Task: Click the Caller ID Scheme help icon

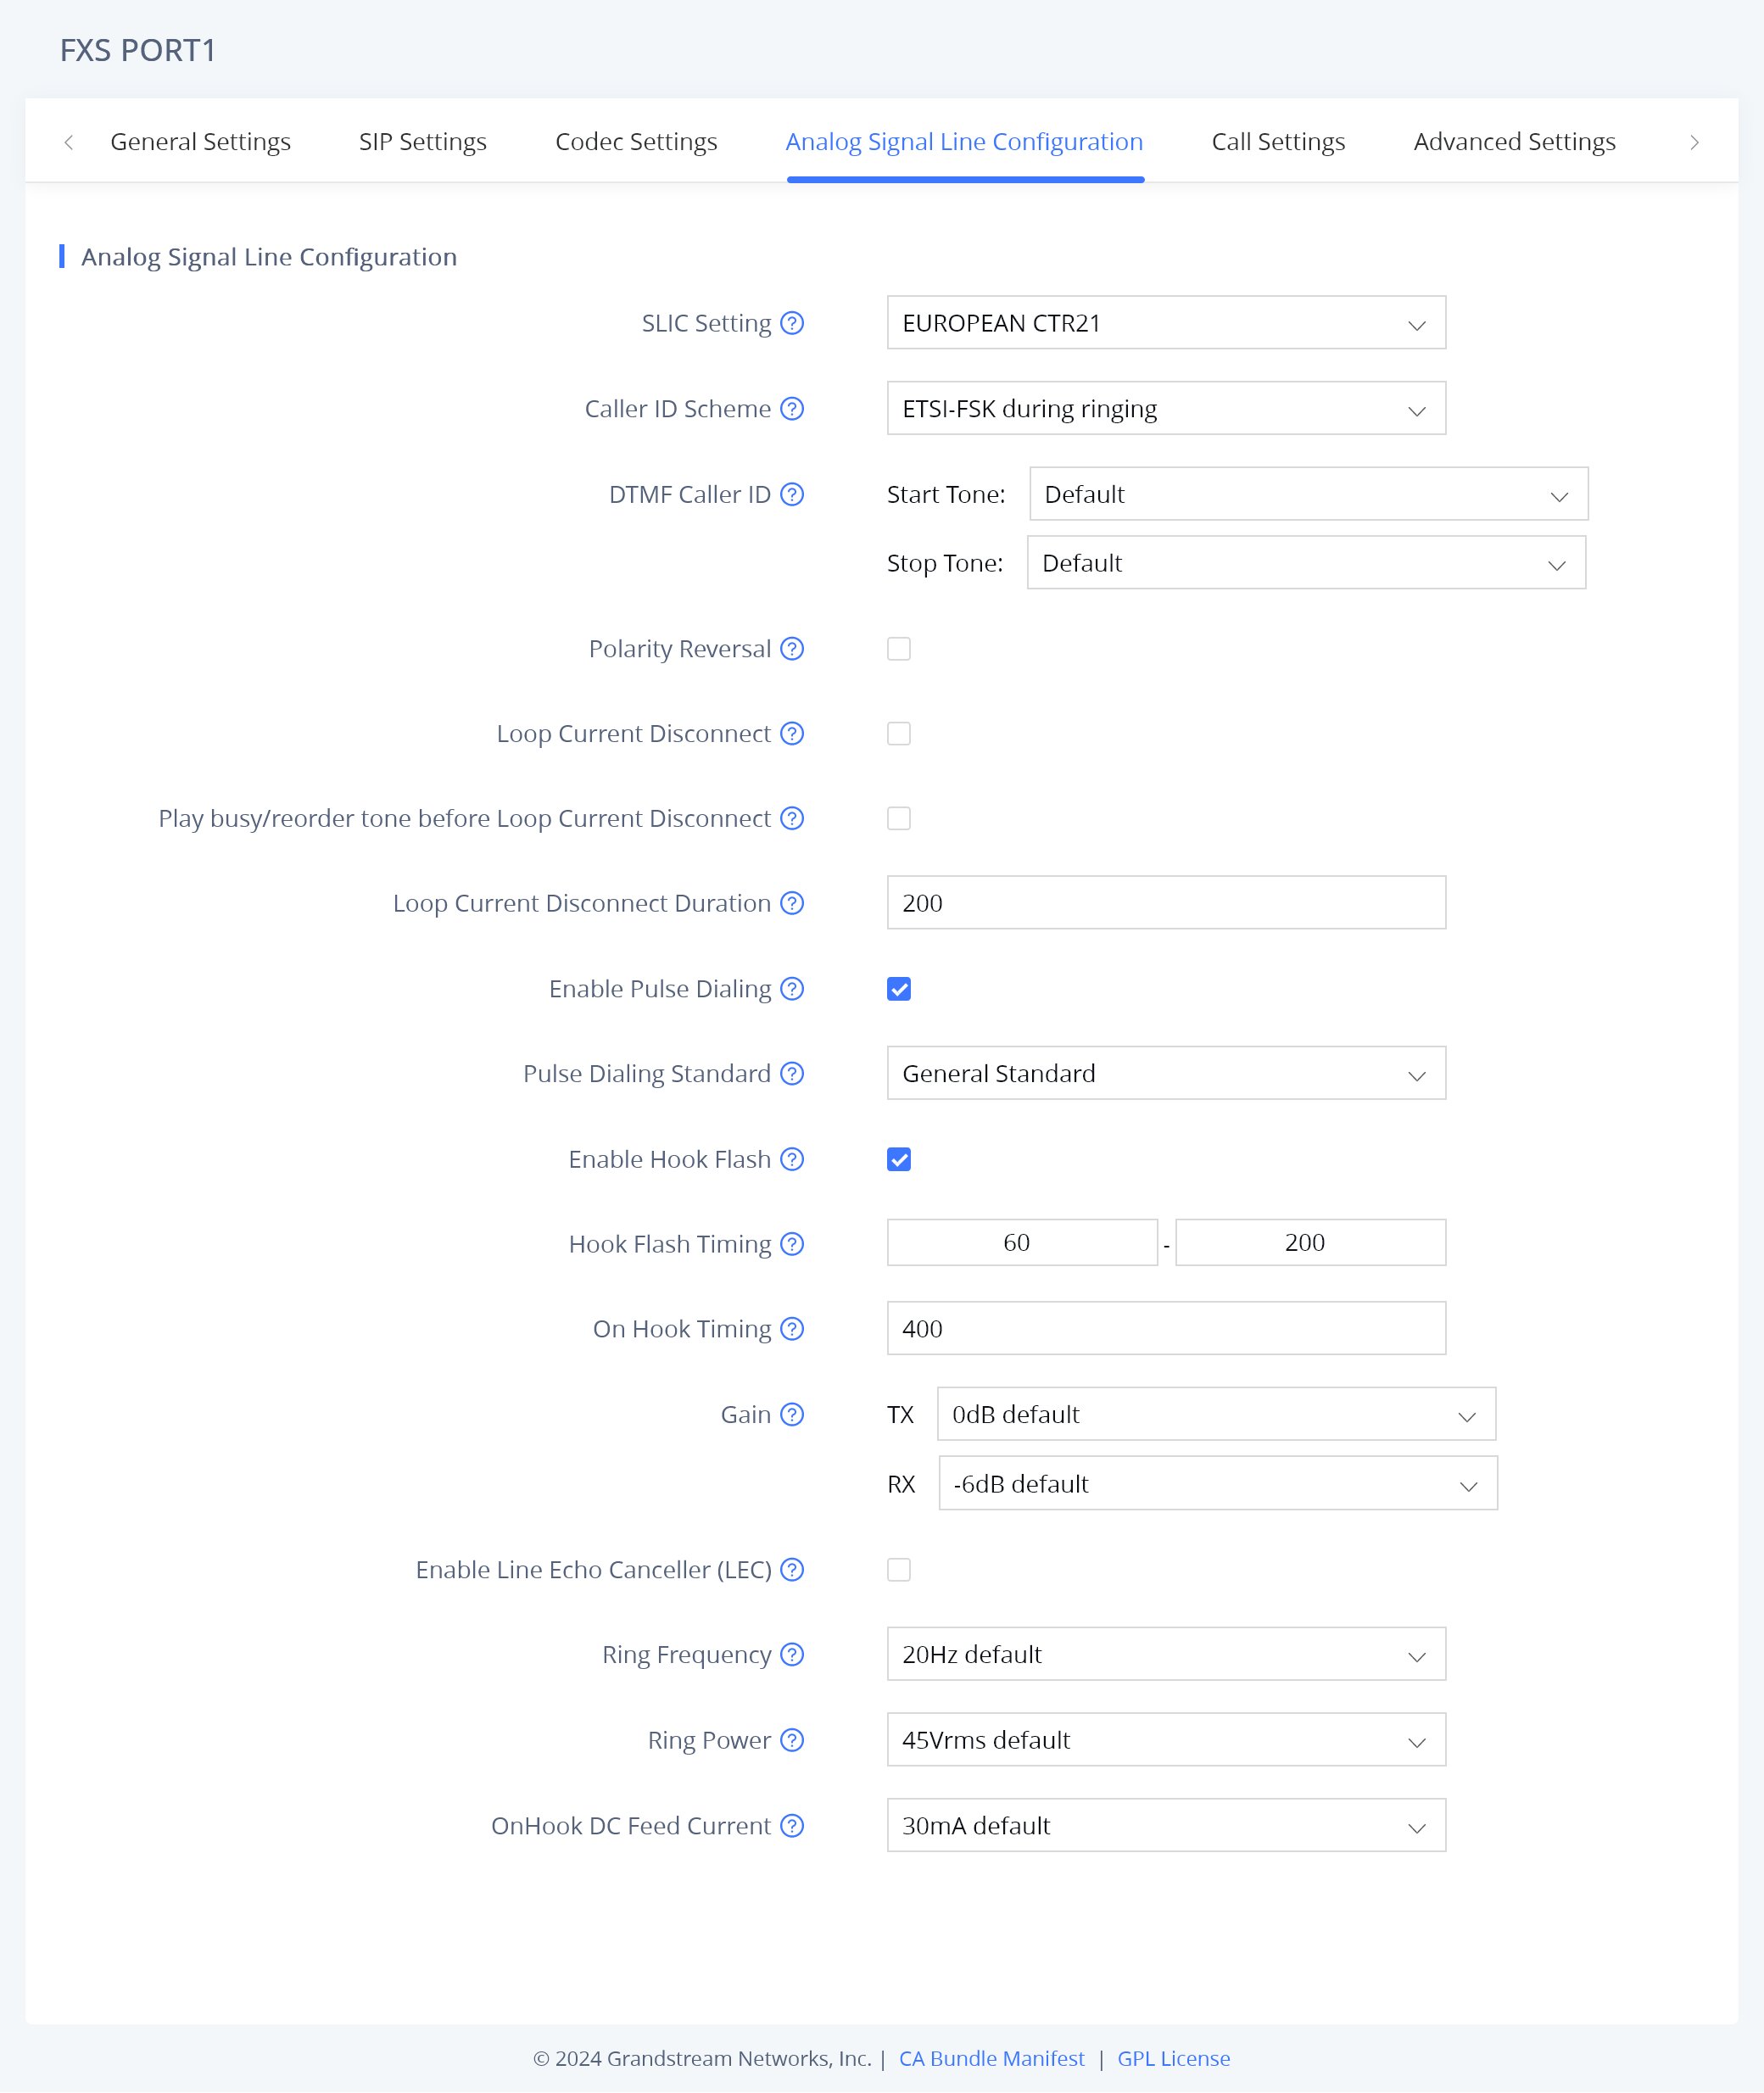Action: click(792, 409)
